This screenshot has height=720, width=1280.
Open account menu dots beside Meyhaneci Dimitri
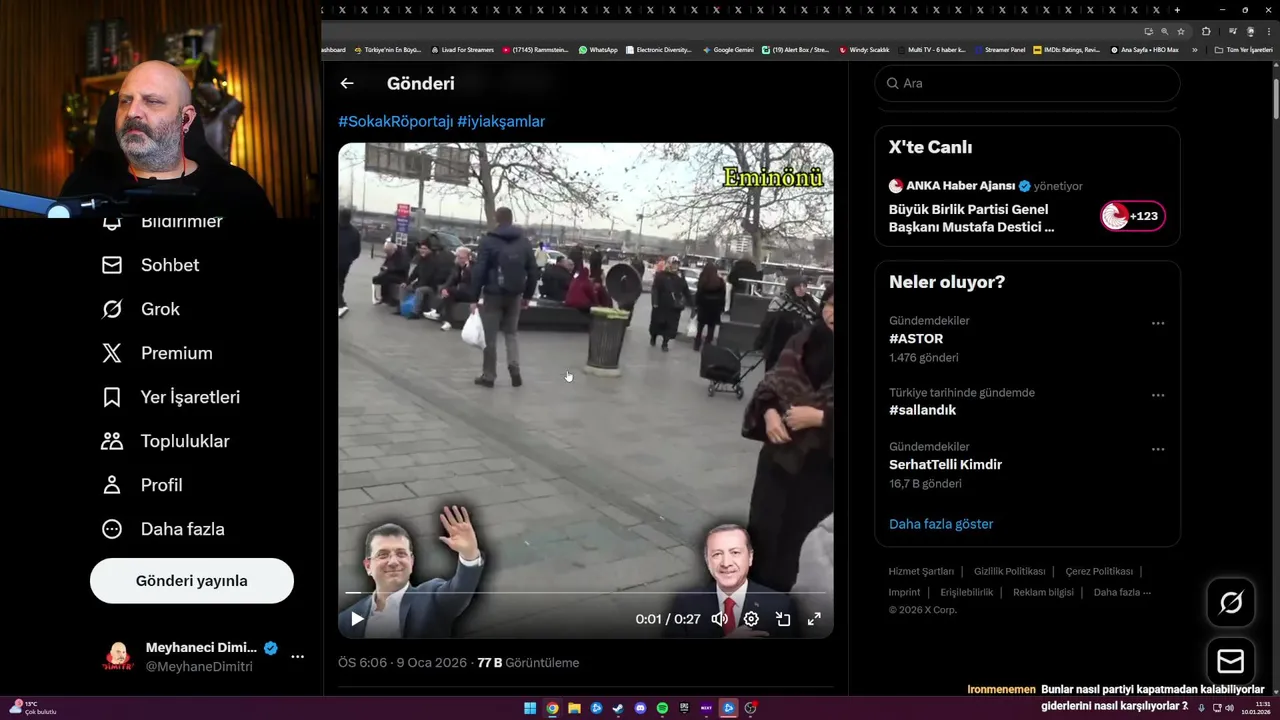pos(297,657)
